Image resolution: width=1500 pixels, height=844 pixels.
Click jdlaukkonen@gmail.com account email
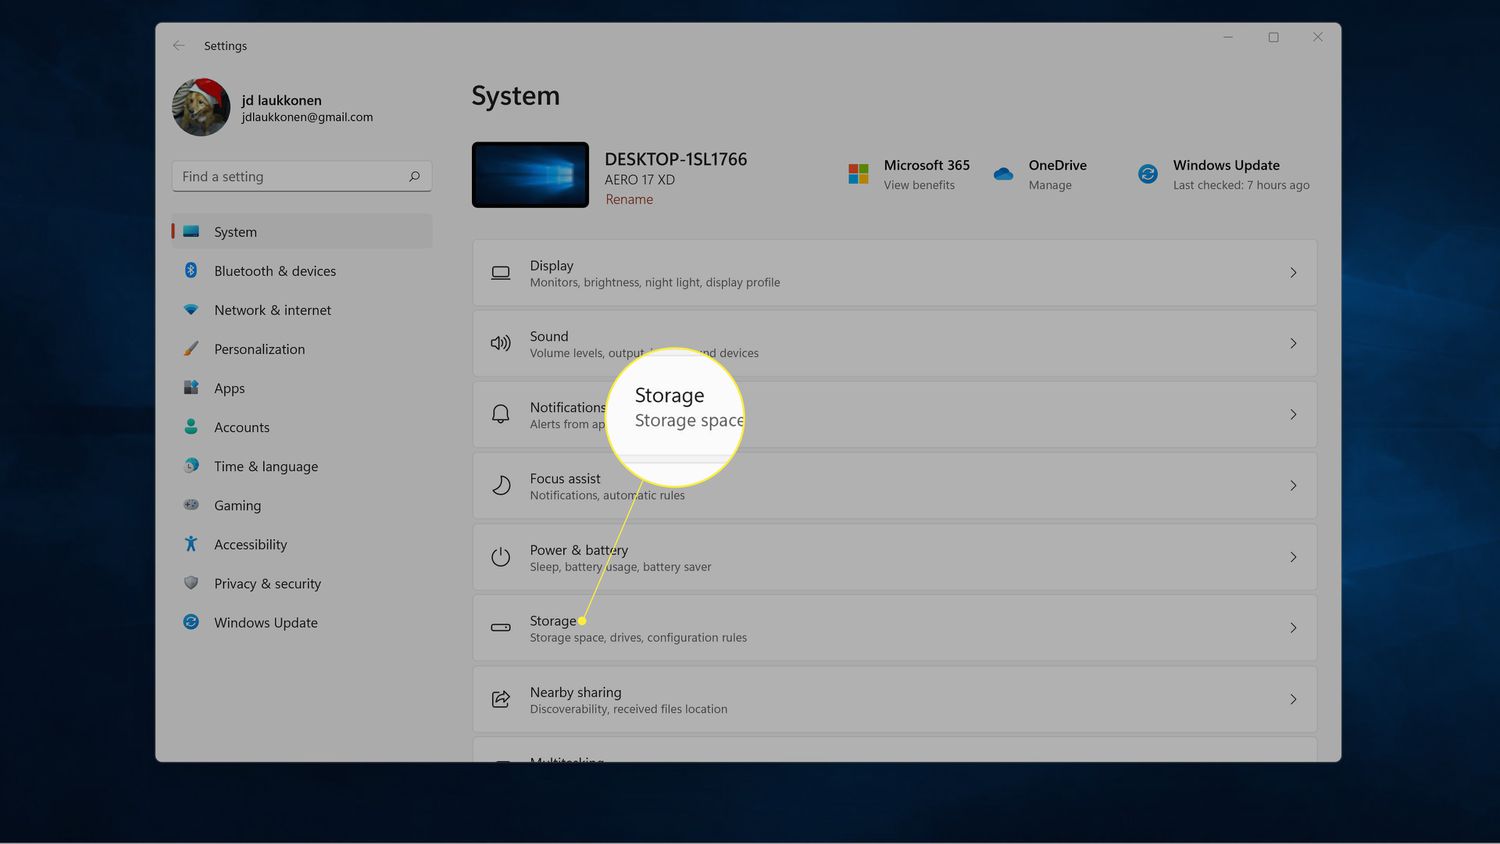click(x=307, y=117)
